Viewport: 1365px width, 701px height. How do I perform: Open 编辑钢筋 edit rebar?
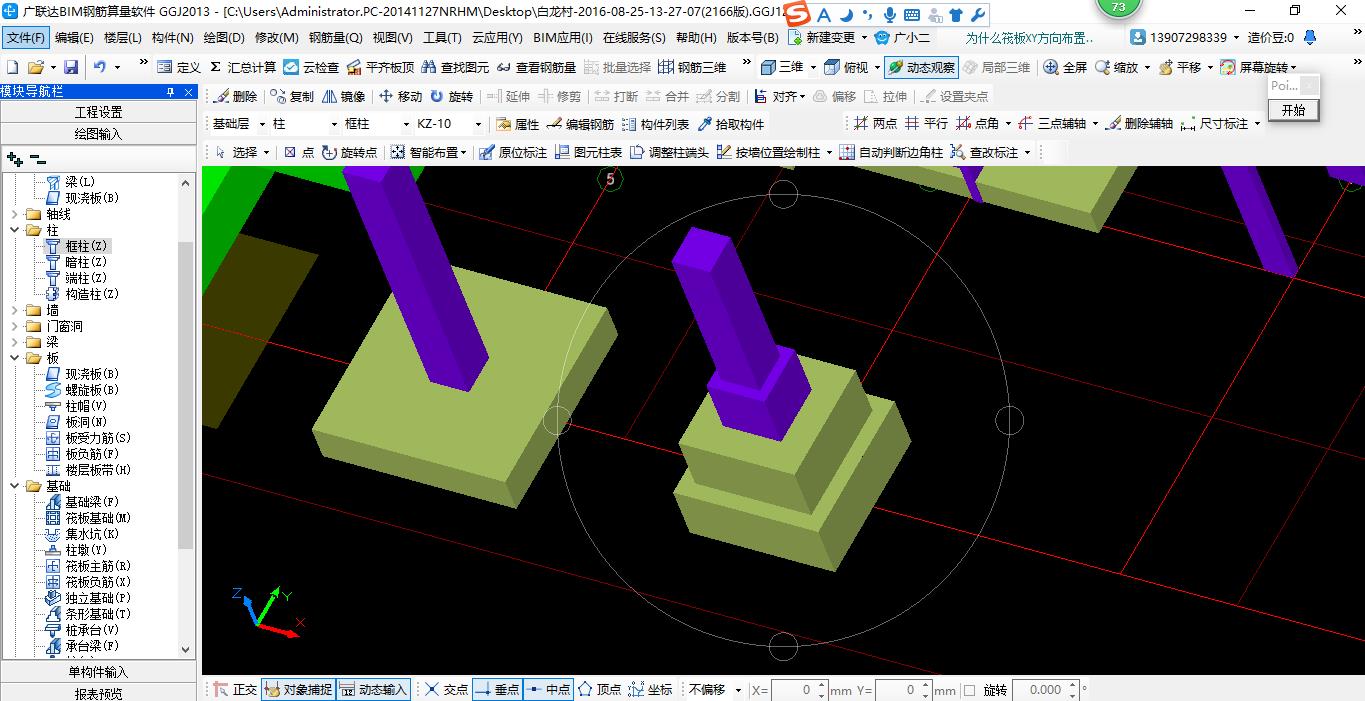(x=580, y=124)
